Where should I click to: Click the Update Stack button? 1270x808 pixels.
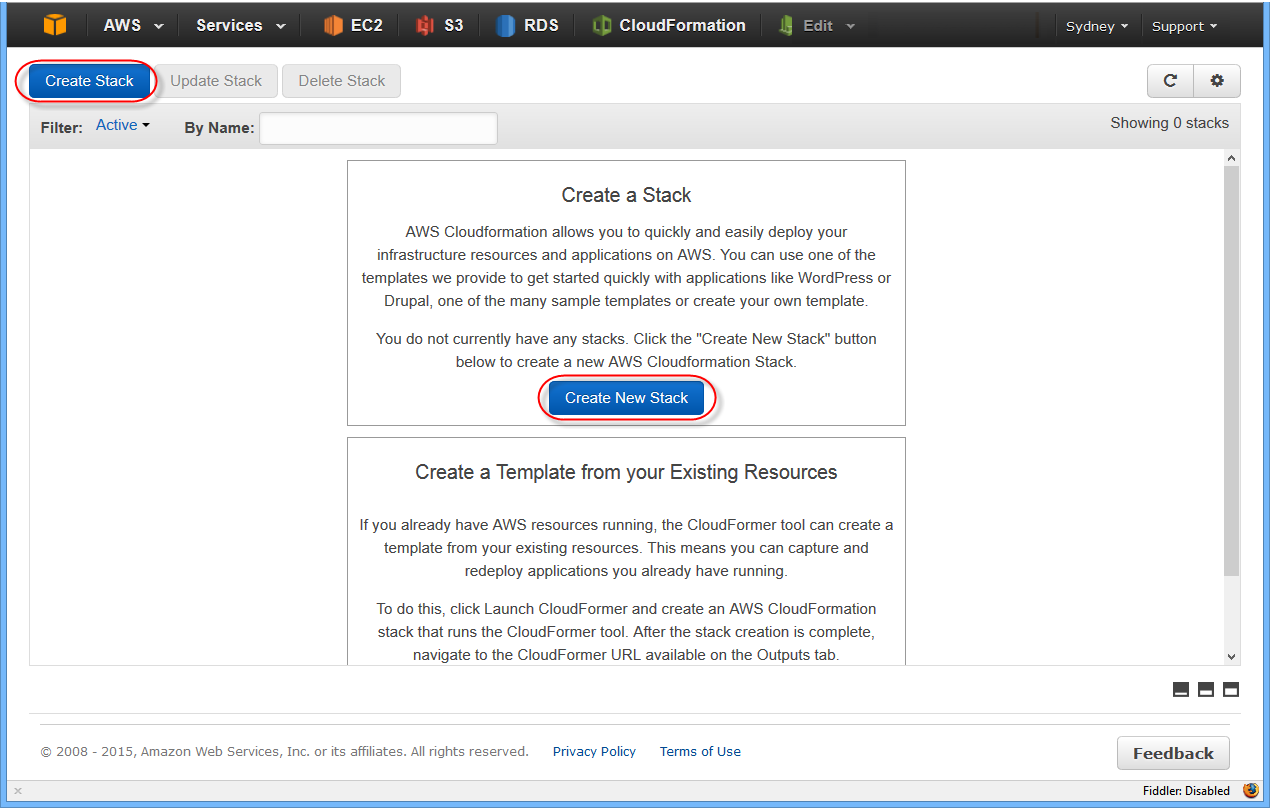tap(216, 81)
